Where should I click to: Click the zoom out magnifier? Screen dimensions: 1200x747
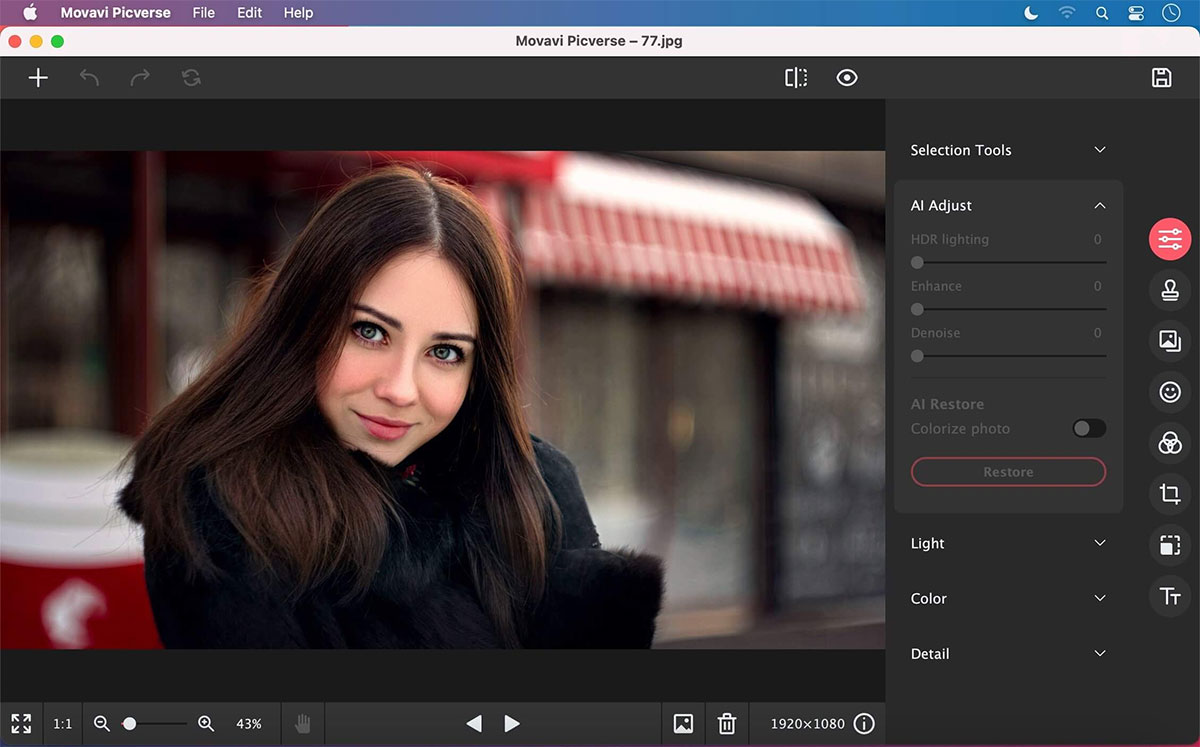(102, 723)
